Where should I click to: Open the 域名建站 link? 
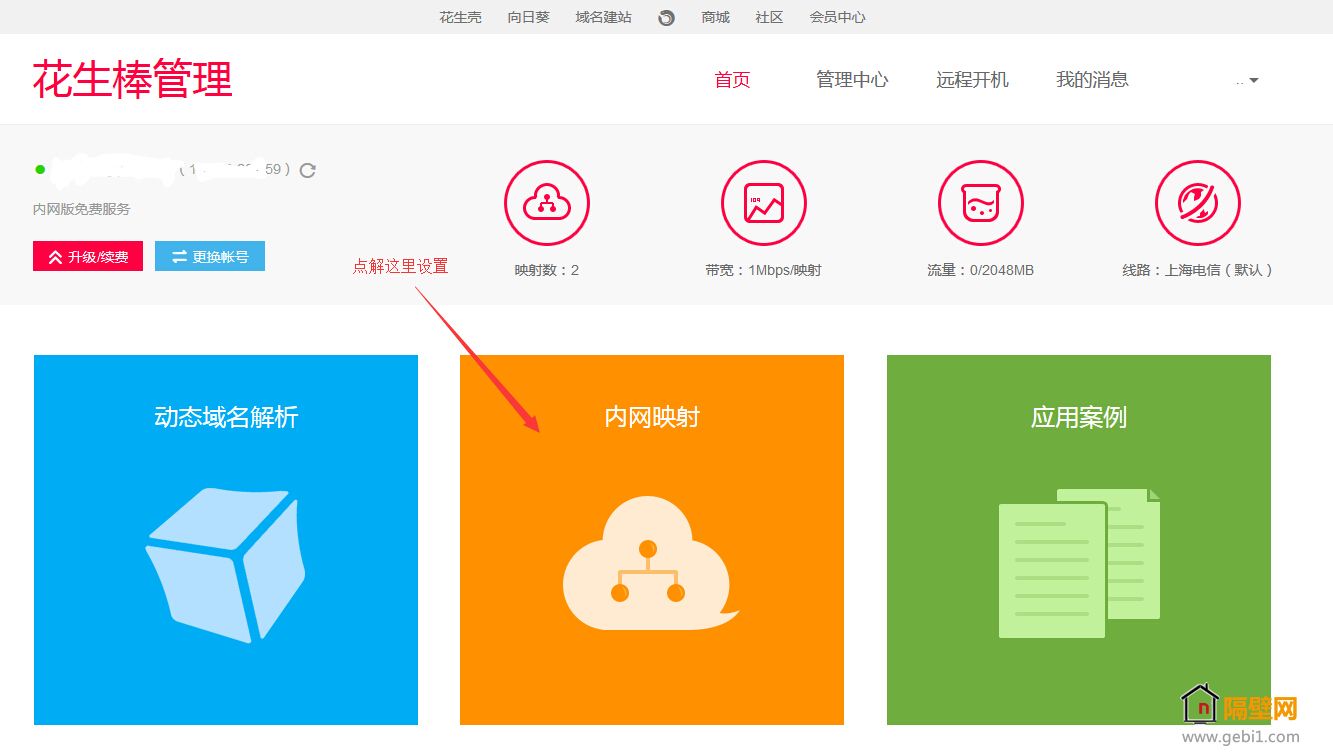(603, 17)
